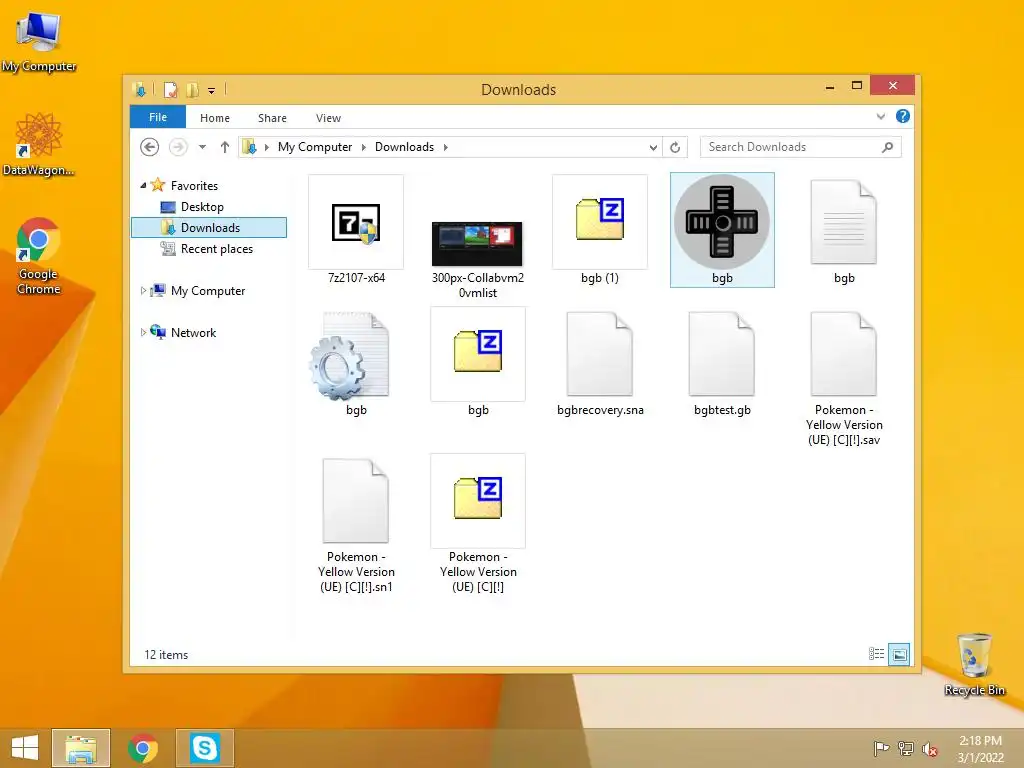This screenshot has width=1024, height=768.
Task: Expand arrow after My Computer in address bar
Action: point(363,147)
